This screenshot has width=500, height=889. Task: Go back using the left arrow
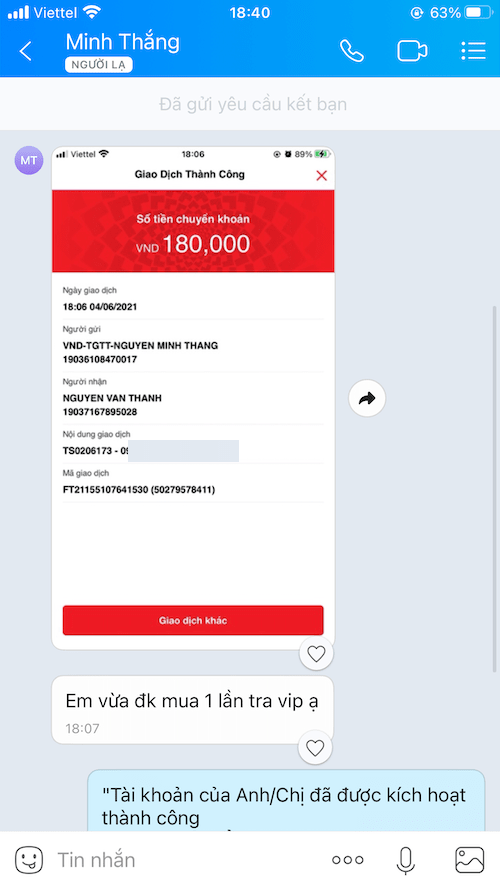tap(26, 51)
